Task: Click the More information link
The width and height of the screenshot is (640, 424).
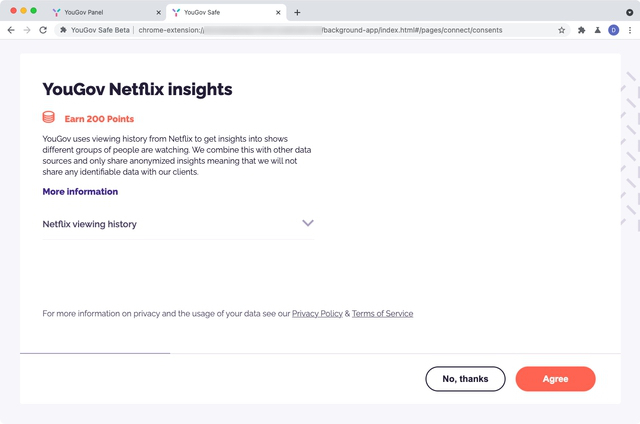Action: pyautogui.click(x=80, y=192)
